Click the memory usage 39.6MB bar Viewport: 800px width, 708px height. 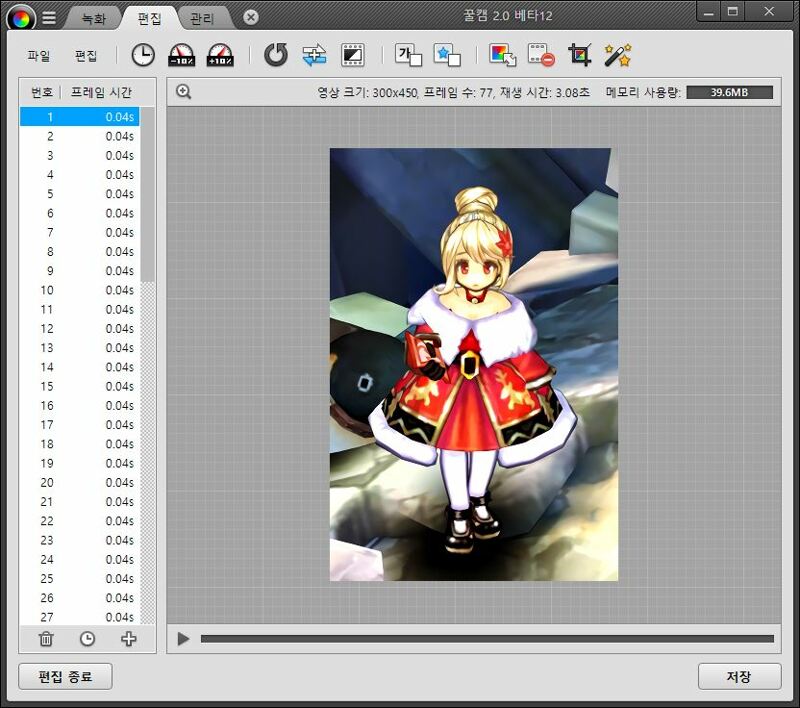730,92
